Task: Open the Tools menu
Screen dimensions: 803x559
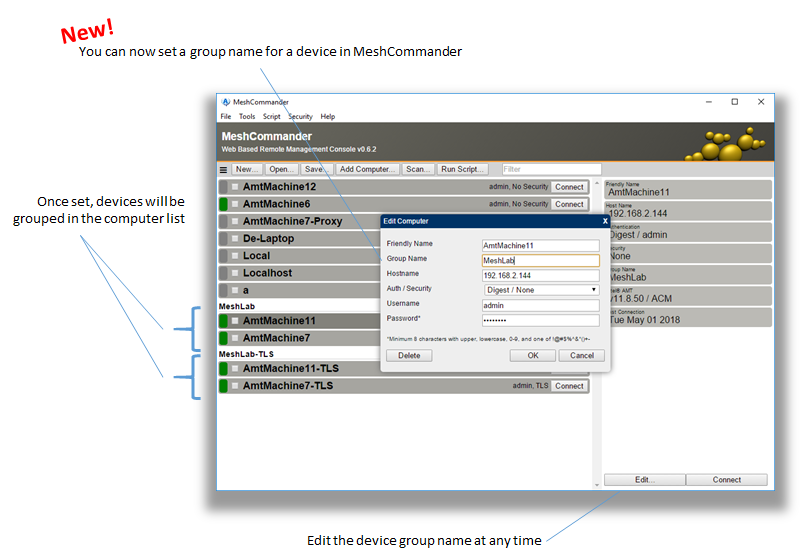Action: [247, 117]
